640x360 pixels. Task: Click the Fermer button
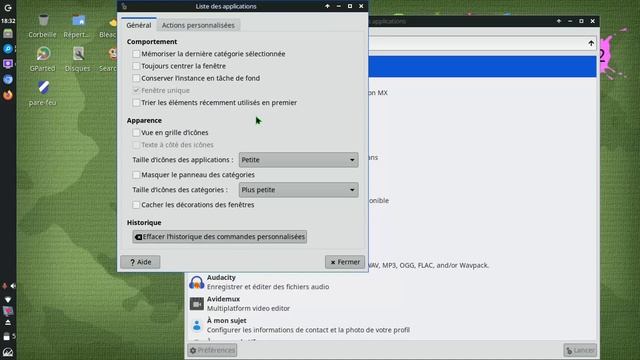coord(345,262)
